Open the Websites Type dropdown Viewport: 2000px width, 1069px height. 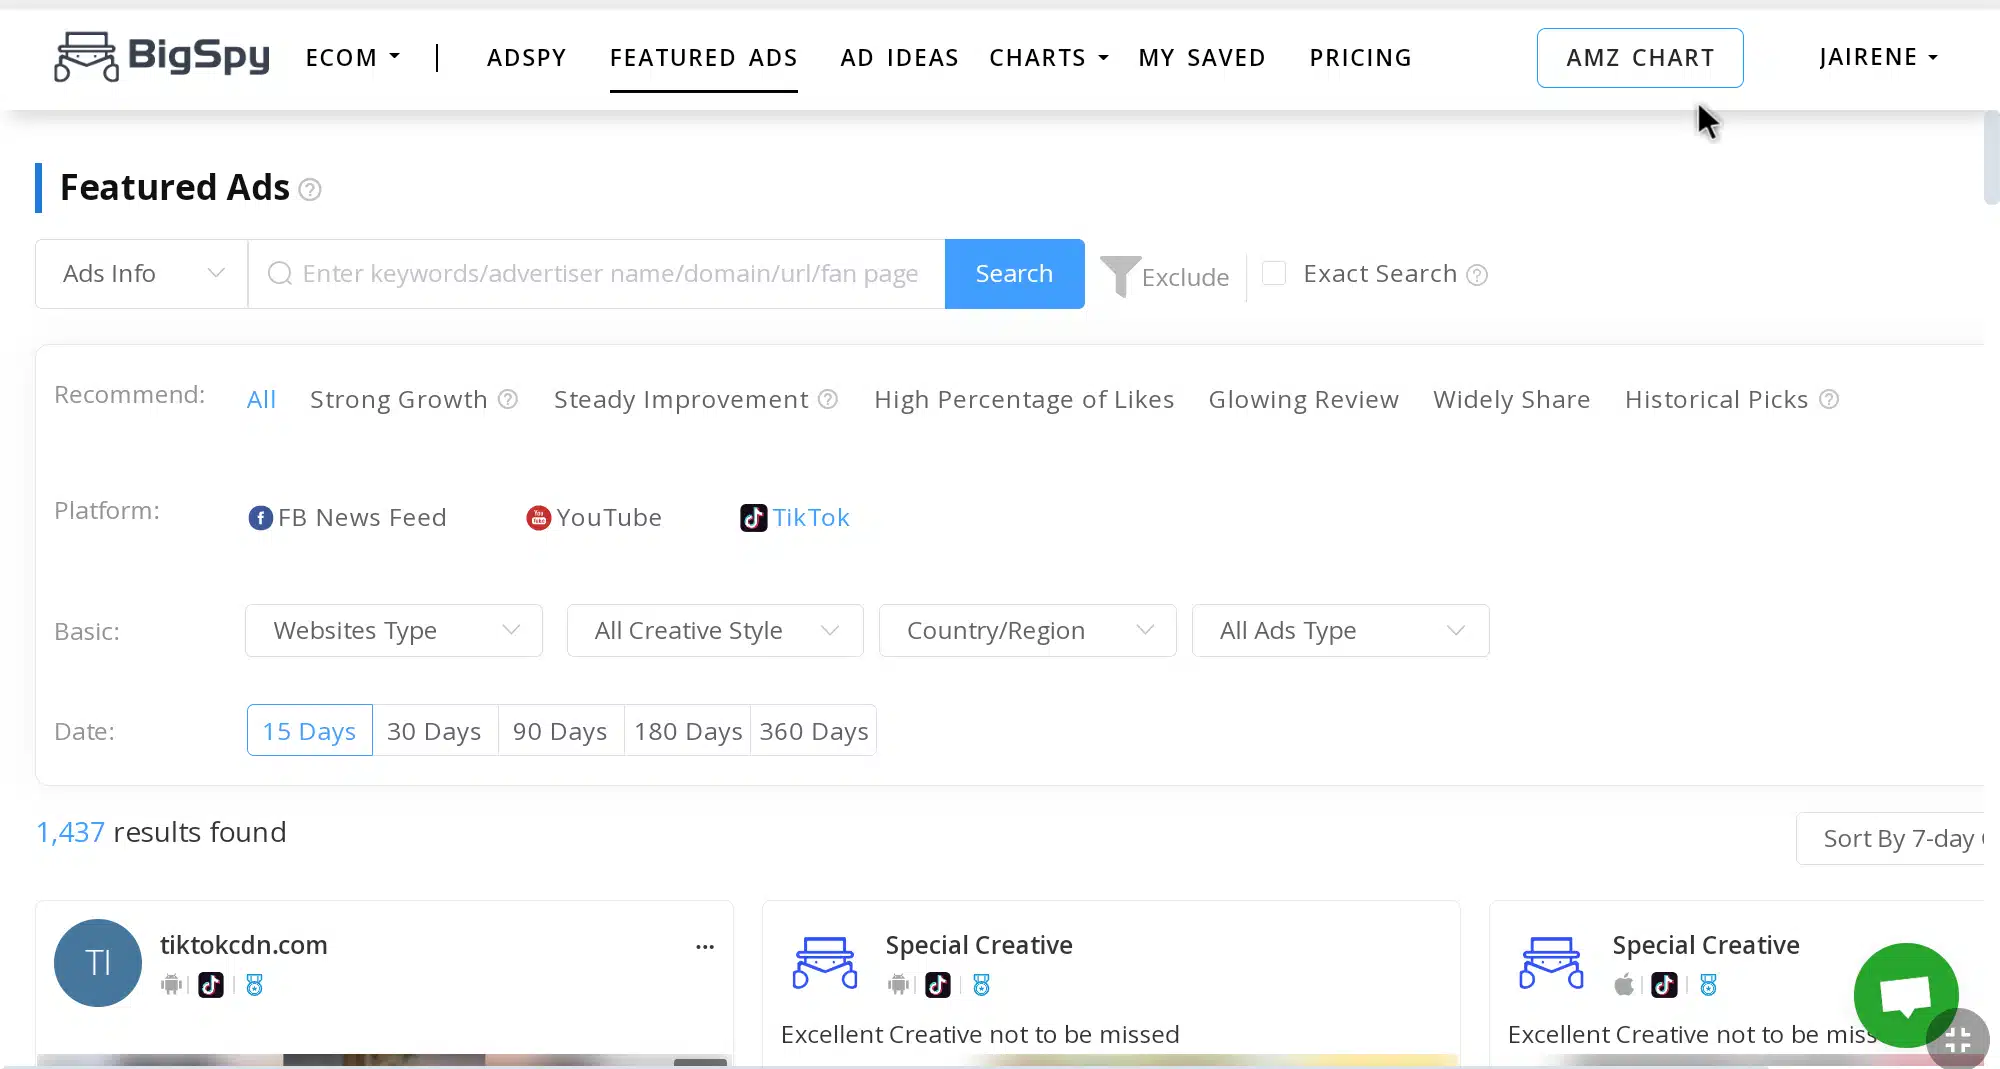click(x=393, y=631)
